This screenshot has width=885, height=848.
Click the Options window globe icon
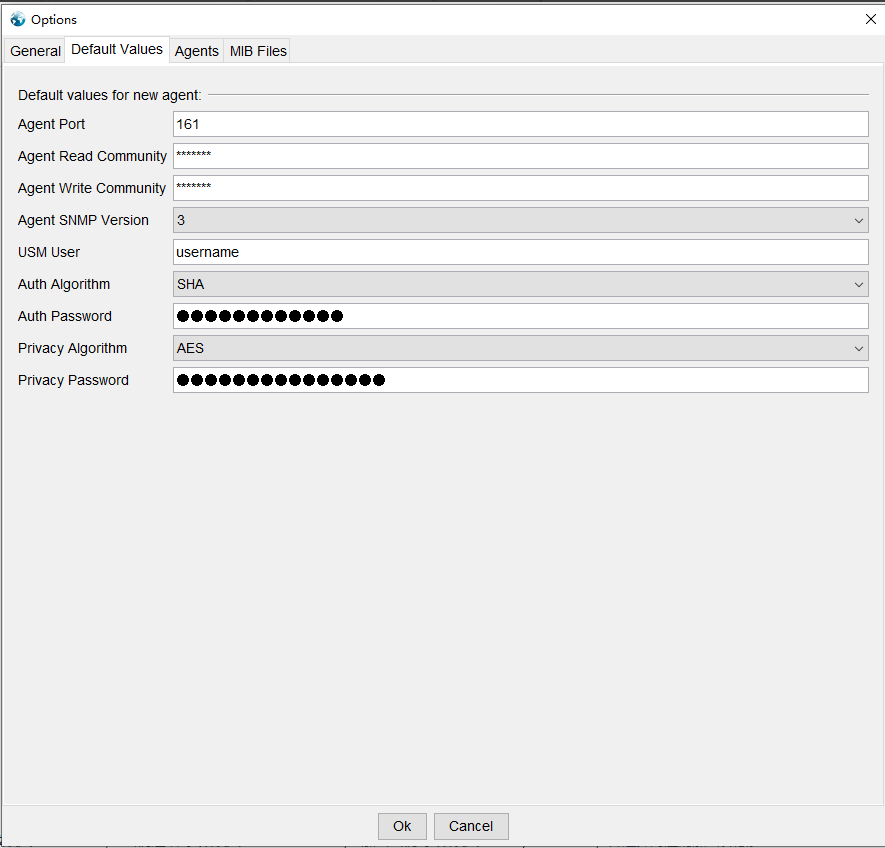[x=18, y=19]
